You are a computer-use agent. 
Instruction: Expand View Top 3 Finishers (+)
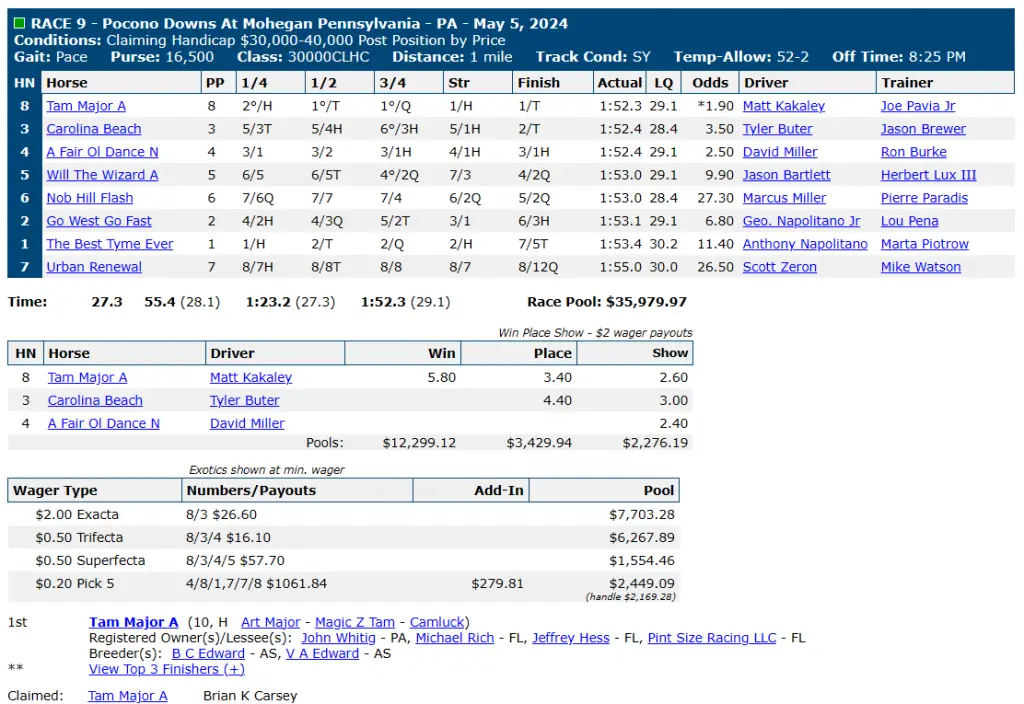(167, 669)
